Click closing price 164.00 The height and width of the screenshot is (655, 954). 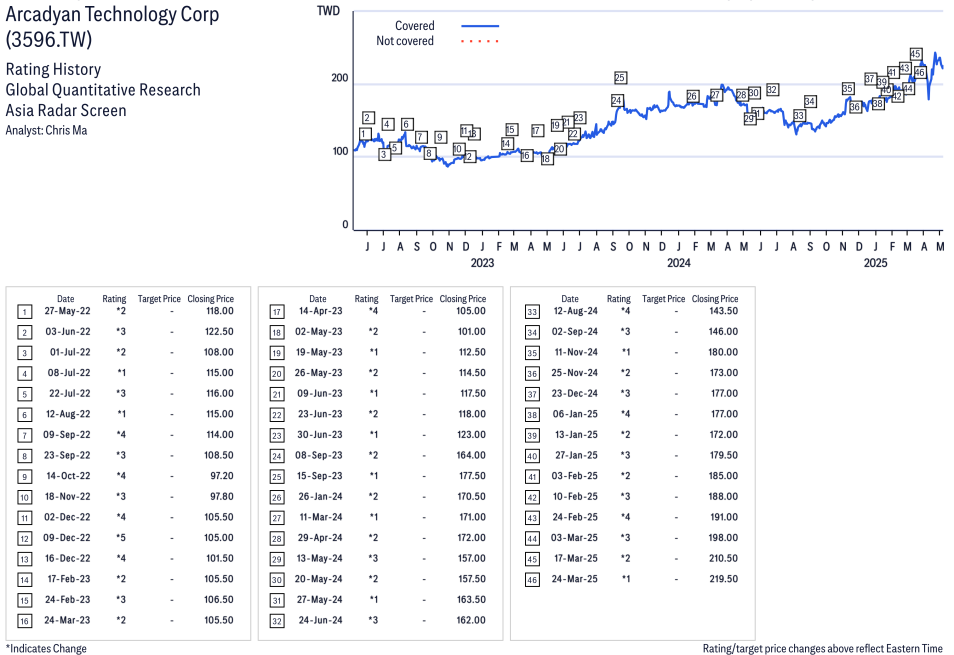tap(472, 456)
